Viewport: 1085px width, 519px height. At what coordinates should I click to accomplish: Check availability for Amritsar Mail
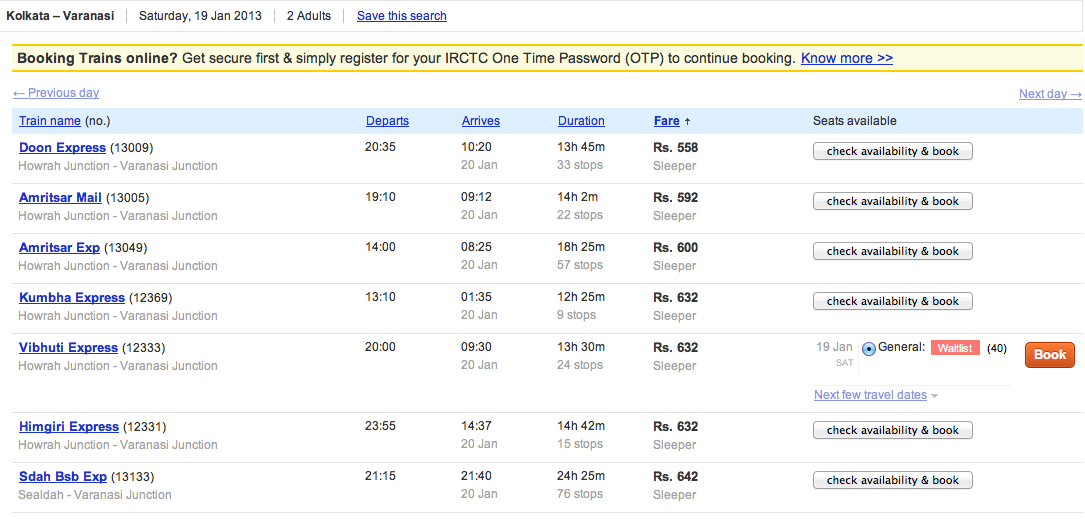click(892, 201)
